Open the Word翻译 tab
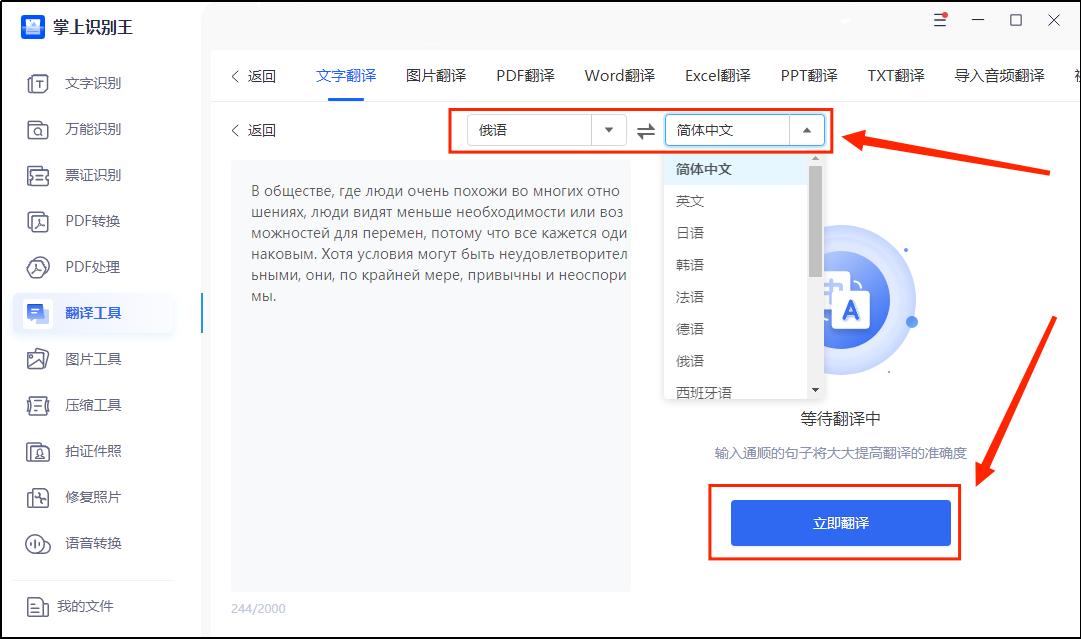The image size is (1081, 639). 617,75
